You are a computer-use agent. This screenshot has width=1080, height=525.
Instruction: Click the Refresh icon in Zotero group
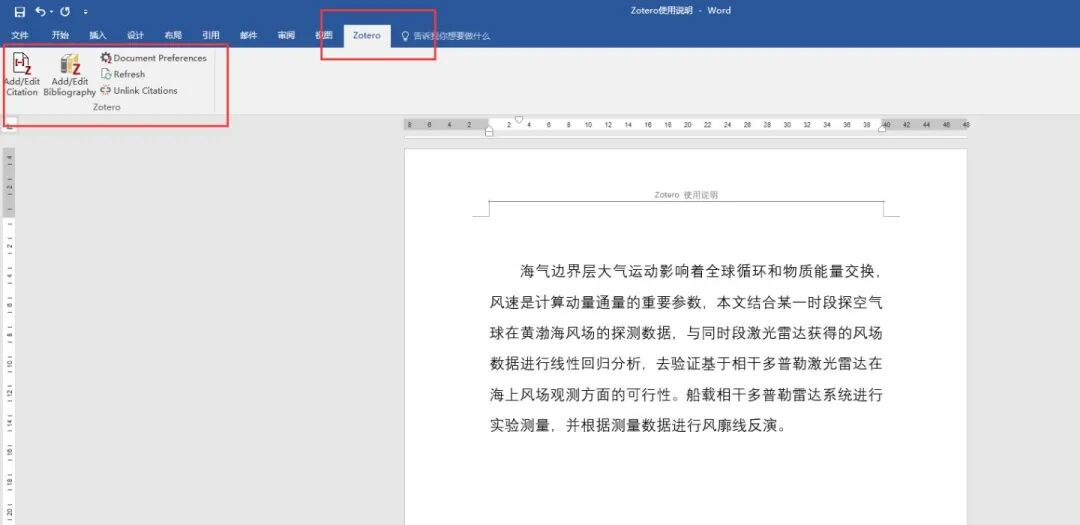pyautogui.click(x=106, y=74)
